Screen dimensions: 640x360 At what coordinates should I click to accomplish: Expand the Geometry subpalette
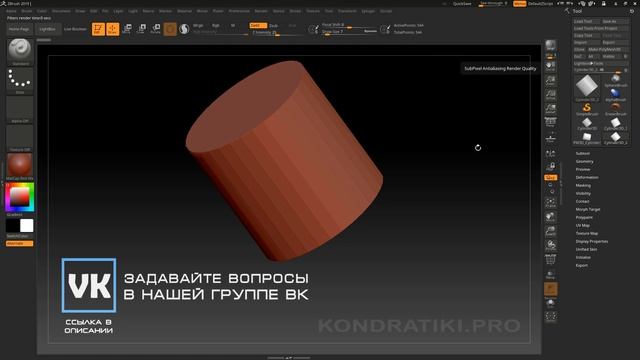(584, 161)
